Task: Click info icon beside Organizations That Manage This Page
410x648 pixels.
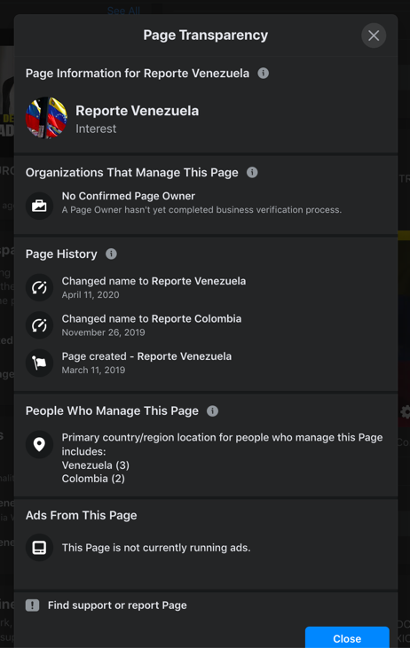Action: [x=252, y=172]
